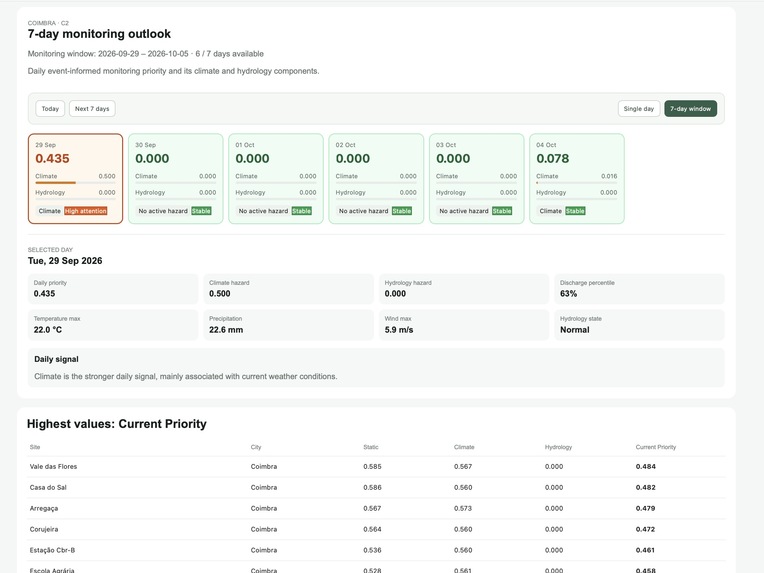
Task: Select the Arregaça site row
Action: [376, 509]
